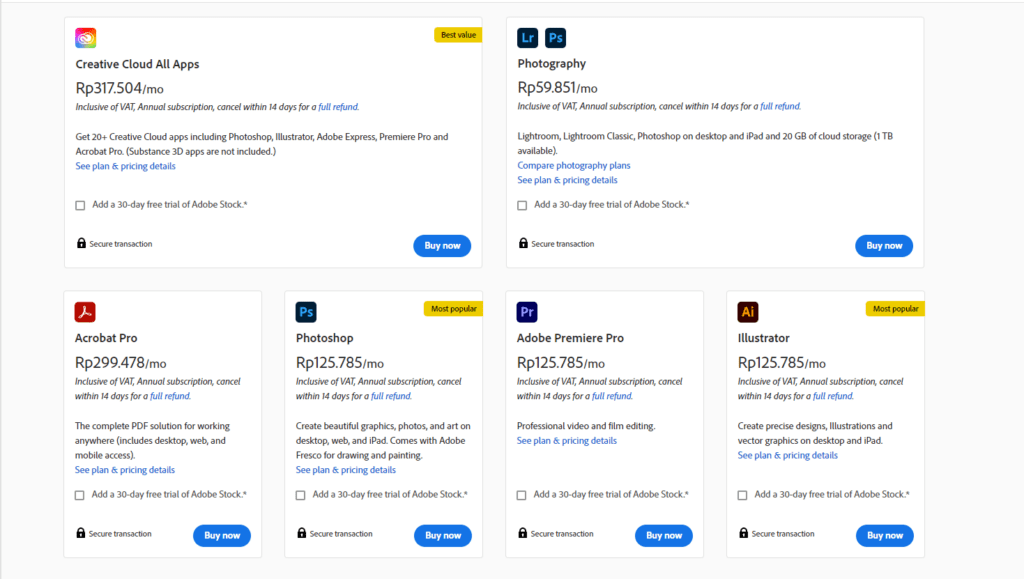Click the Rp299.478/mo price
1024x579 pixels.
pyautogui.click(x=120, y=363)
